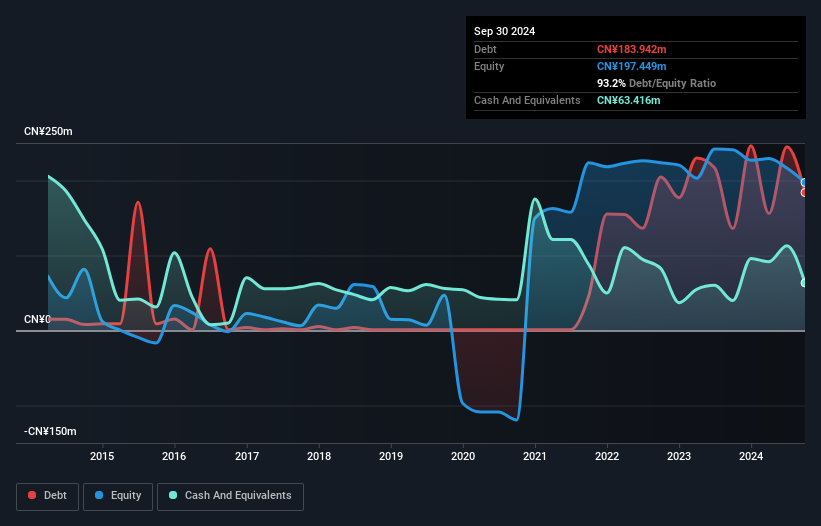This screenshot has height=526, width=821.
Task: Select the blue Equity end-point marker
Action: pos(804,182)
